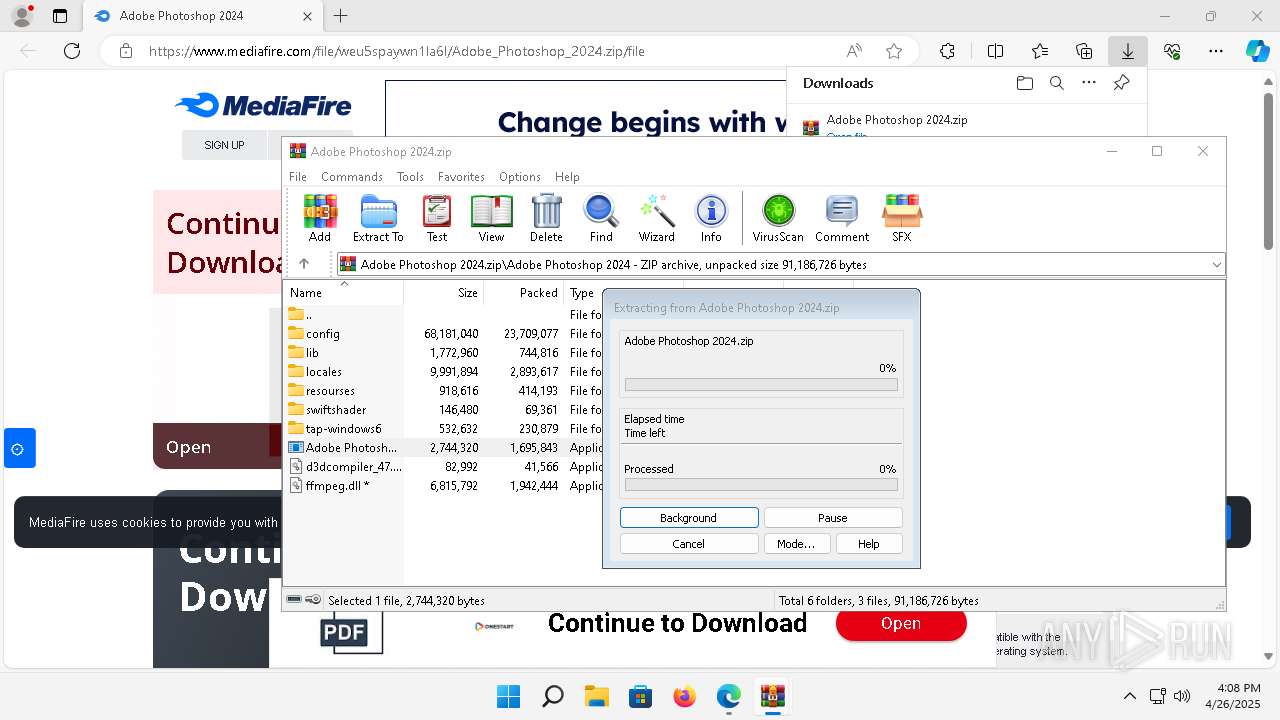Show hidden system tray icons chevron
The image size is (1280, 720).
[x=1130, y=696]
